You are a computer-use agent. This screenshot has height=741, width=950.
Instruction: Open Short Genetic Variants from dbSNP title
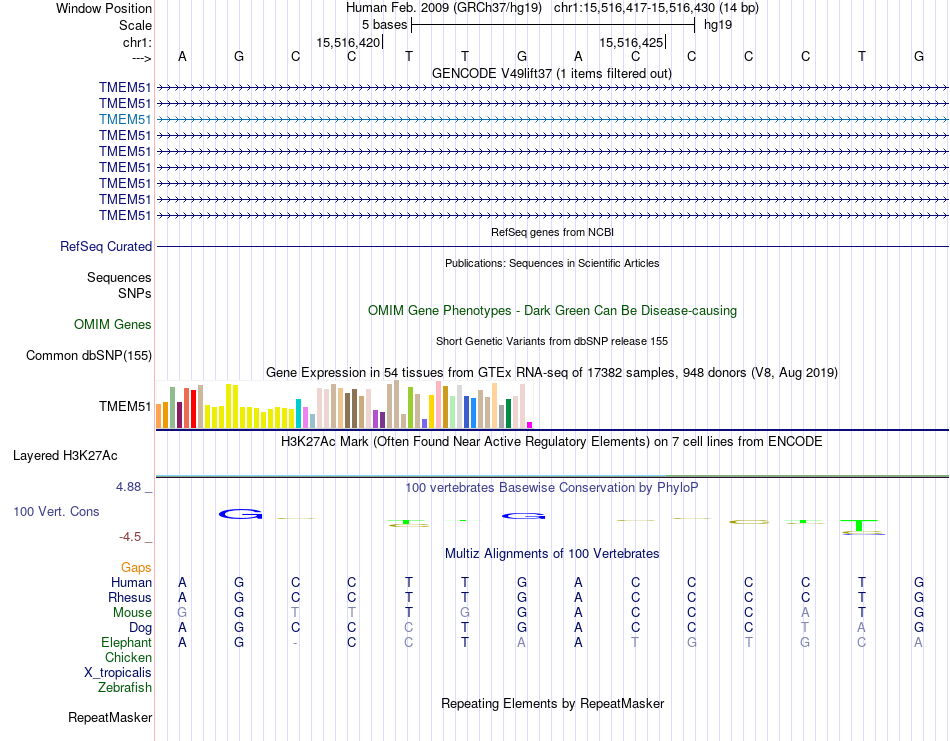pyautogui.click(x=552, y=341)
